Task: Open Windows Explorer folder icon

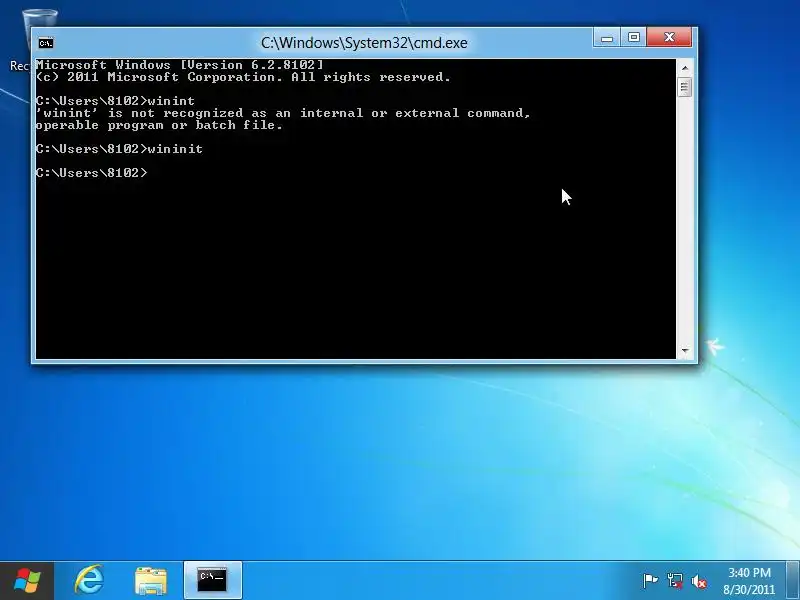Action: tap(151, 581)
